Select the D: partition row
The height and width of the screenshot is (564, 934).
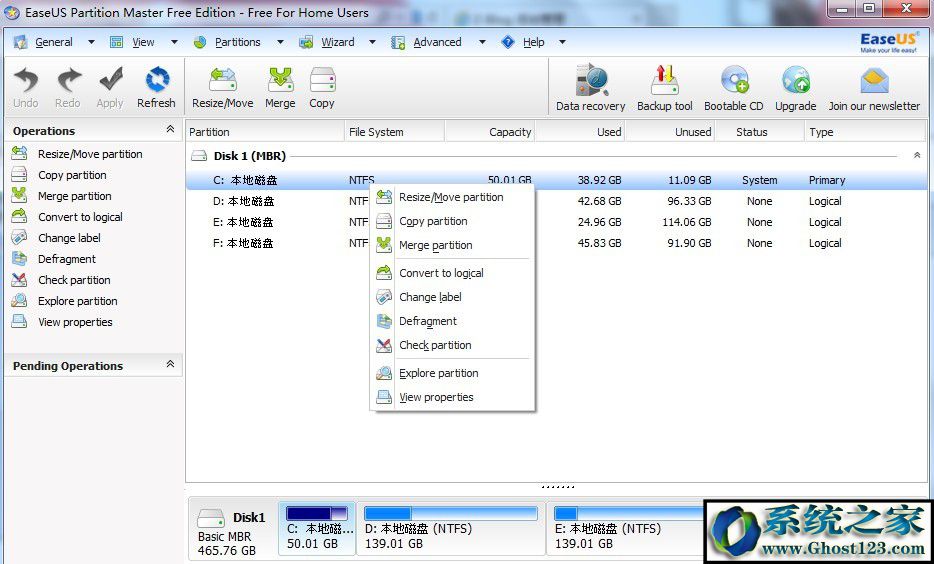pyautogui.click(x=556, y=201)
